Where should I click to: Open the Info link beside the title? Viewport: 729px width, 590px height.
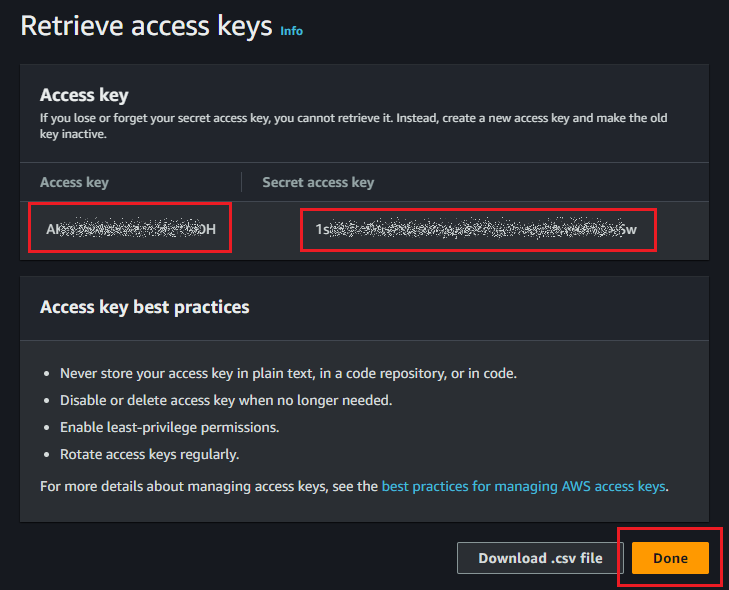pos(291,31)
